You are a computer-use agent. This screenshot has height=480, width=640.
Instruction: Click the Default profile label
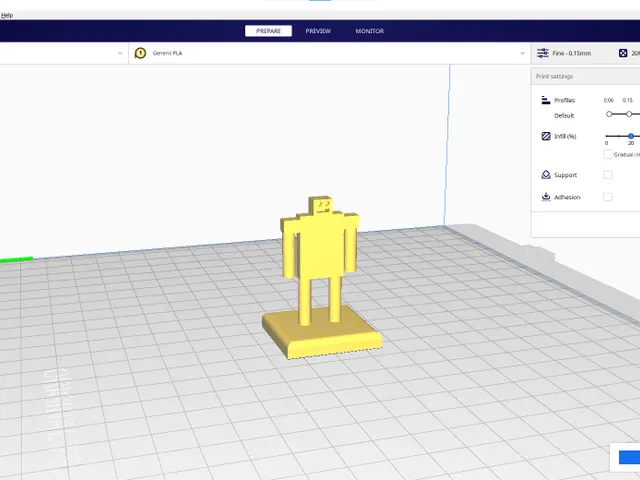(564, 116)
